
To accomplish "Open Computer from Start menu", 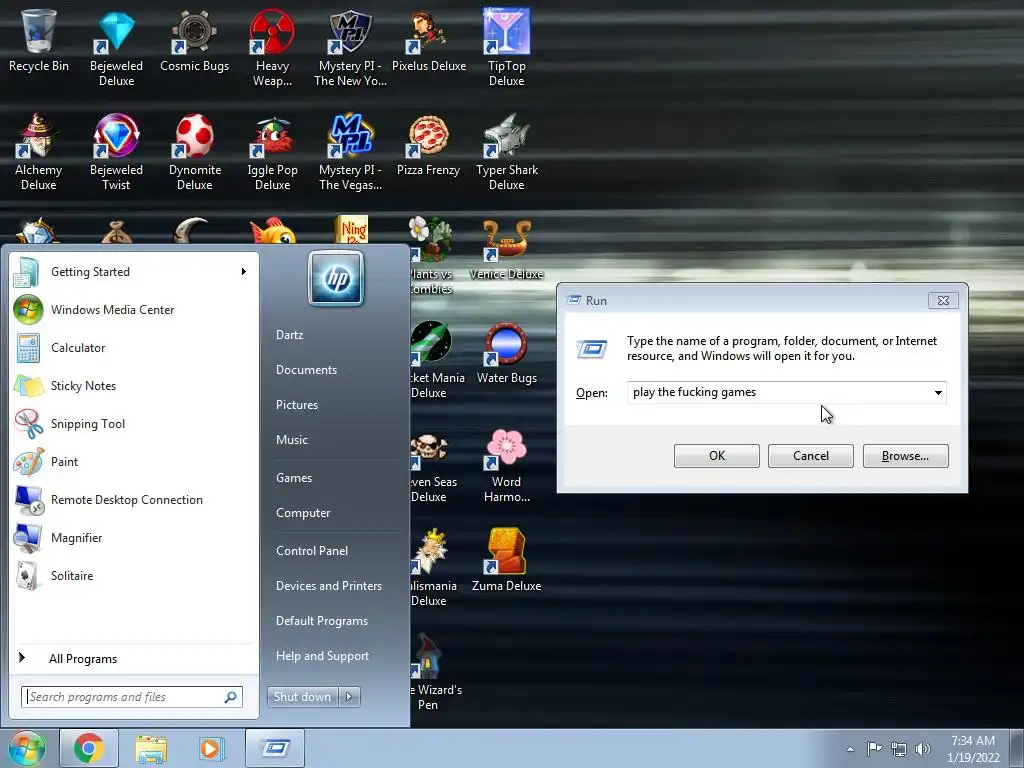I will (303, 513).
